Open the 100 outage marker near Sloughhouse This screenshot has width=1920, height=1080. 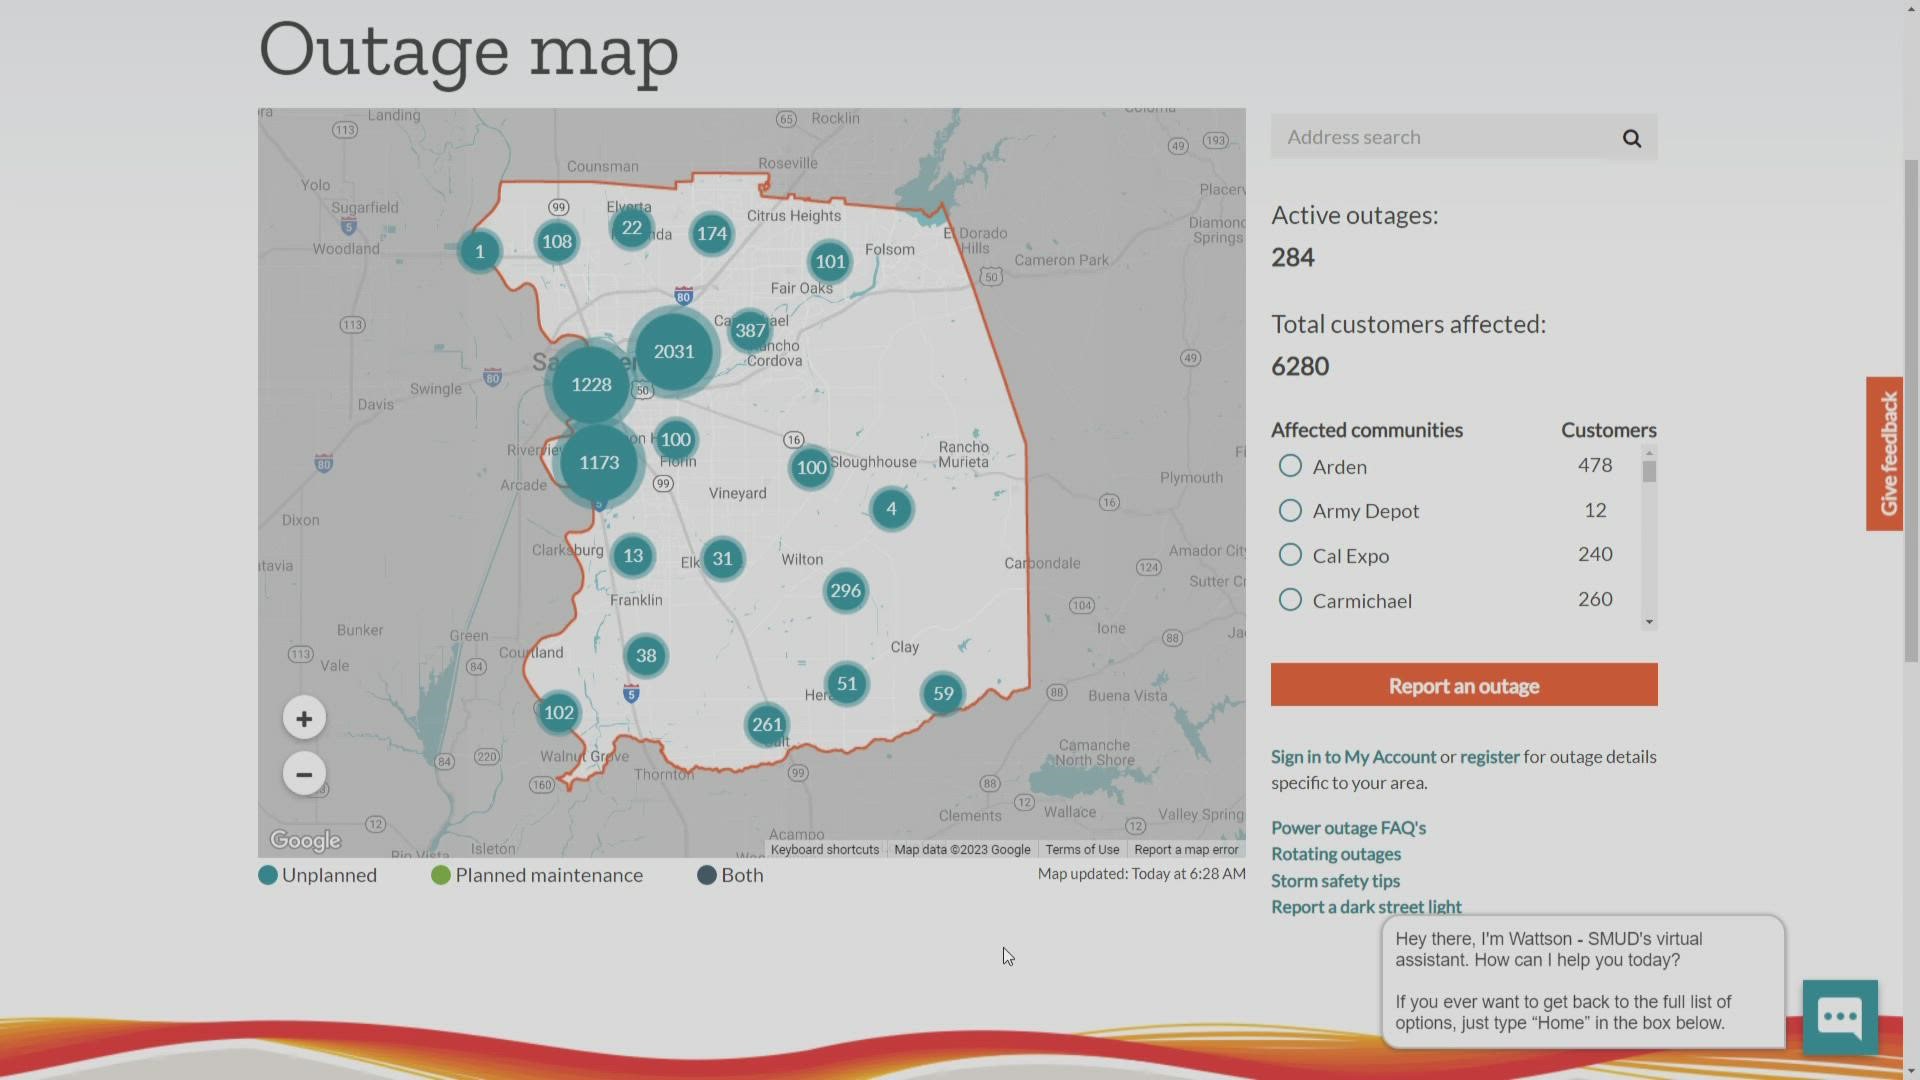click(x=811, y=467)
